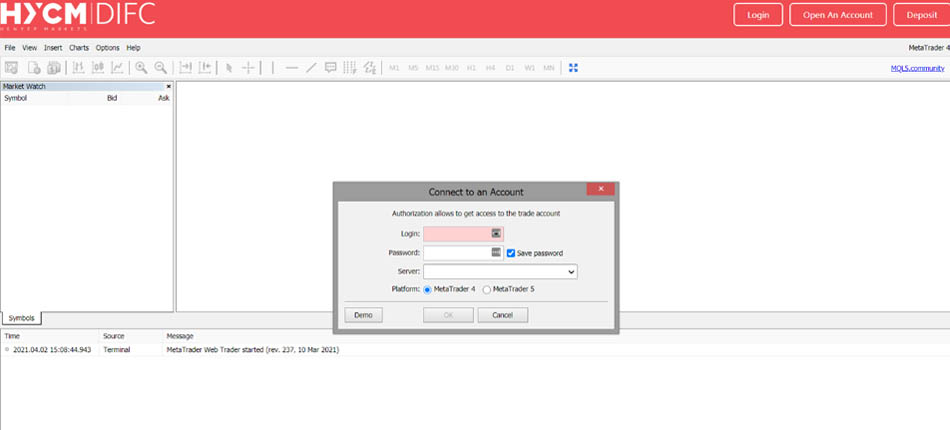This screenshot has height=430, width=950.
Task: Select the Vertical Line drawing tool
Action: click(273, 68)
